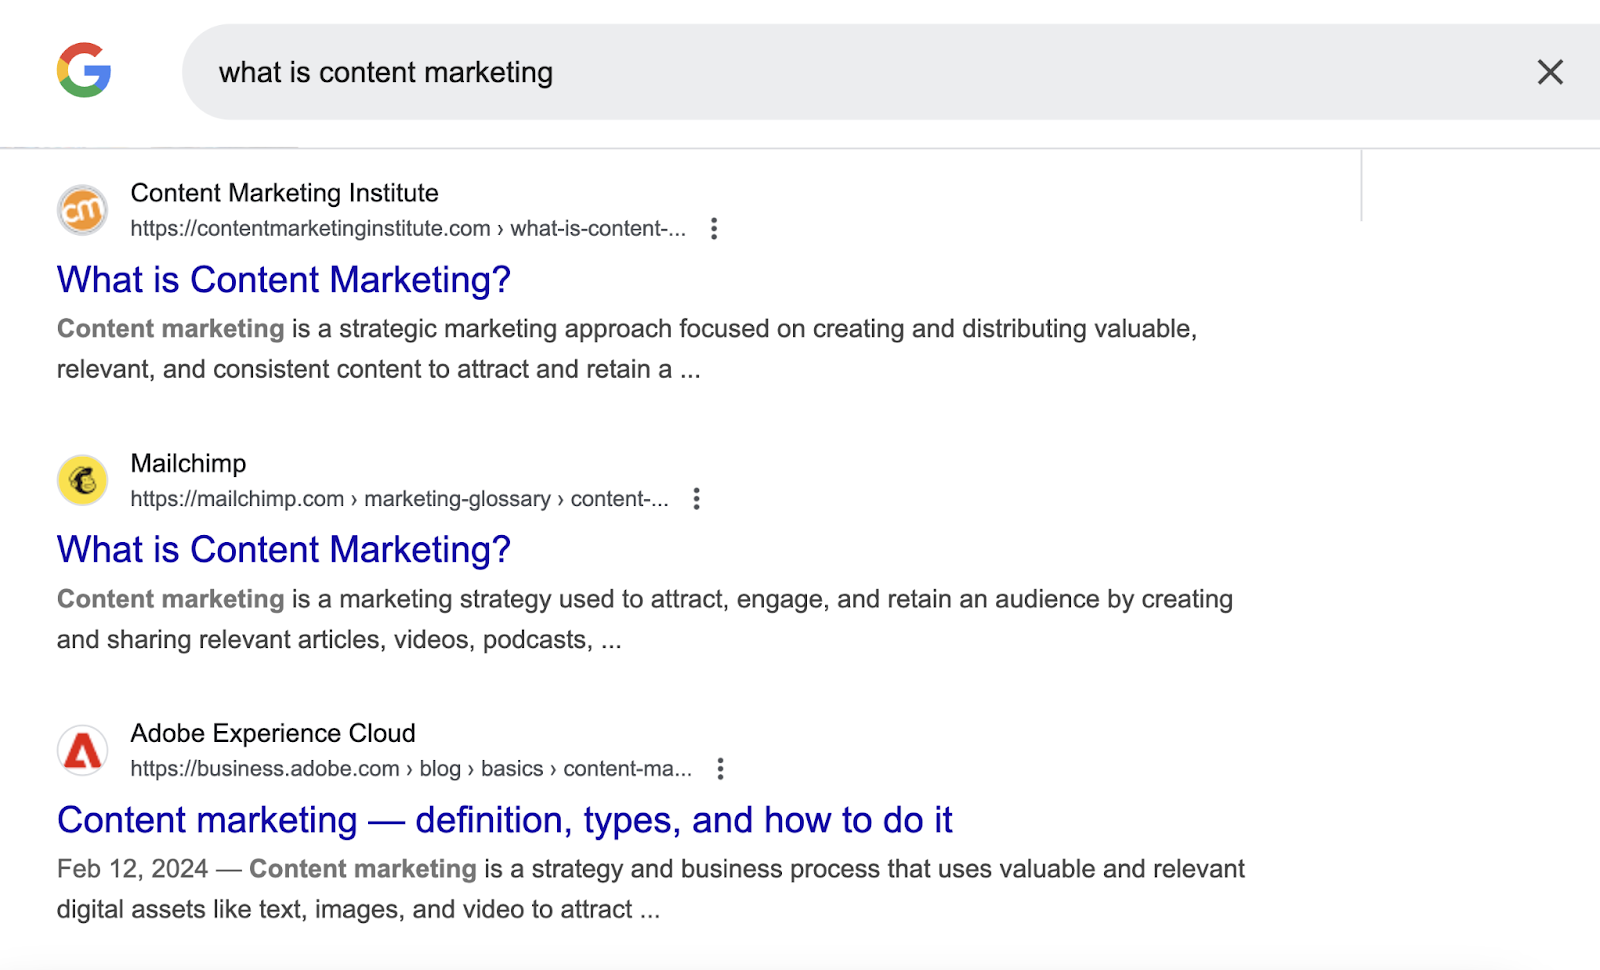Open the three-dot menu for Mailchimp result
The height and width of the screenshot is (970, 1600).
point(696,499)
